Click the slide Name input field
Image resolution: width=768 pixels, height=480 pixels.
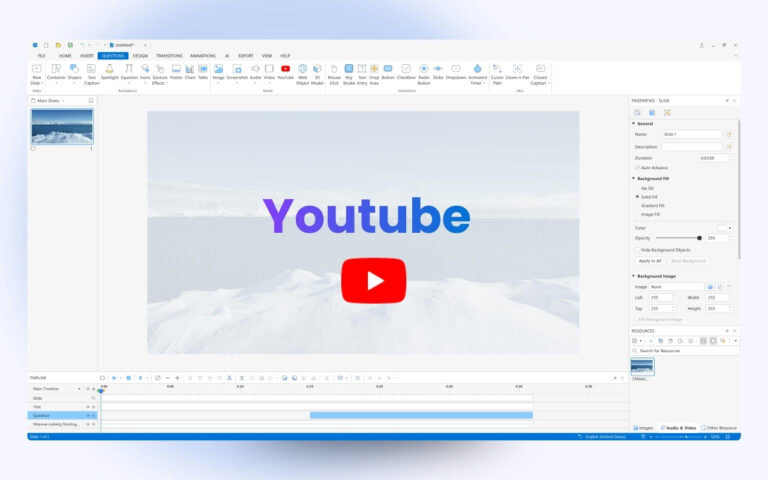pos(692,134)
